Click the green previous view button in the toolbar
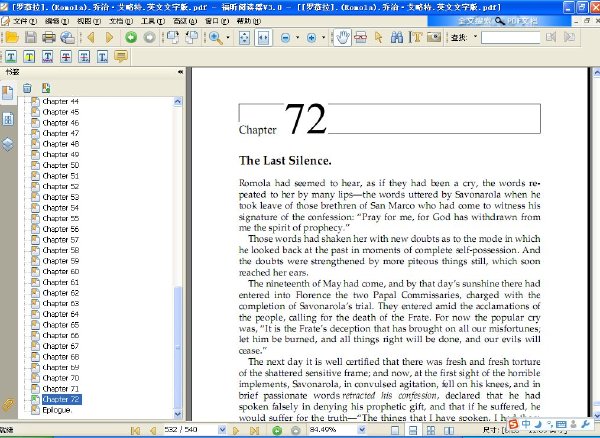The height and width of the screenshot is (438, 600). (131, 37)
